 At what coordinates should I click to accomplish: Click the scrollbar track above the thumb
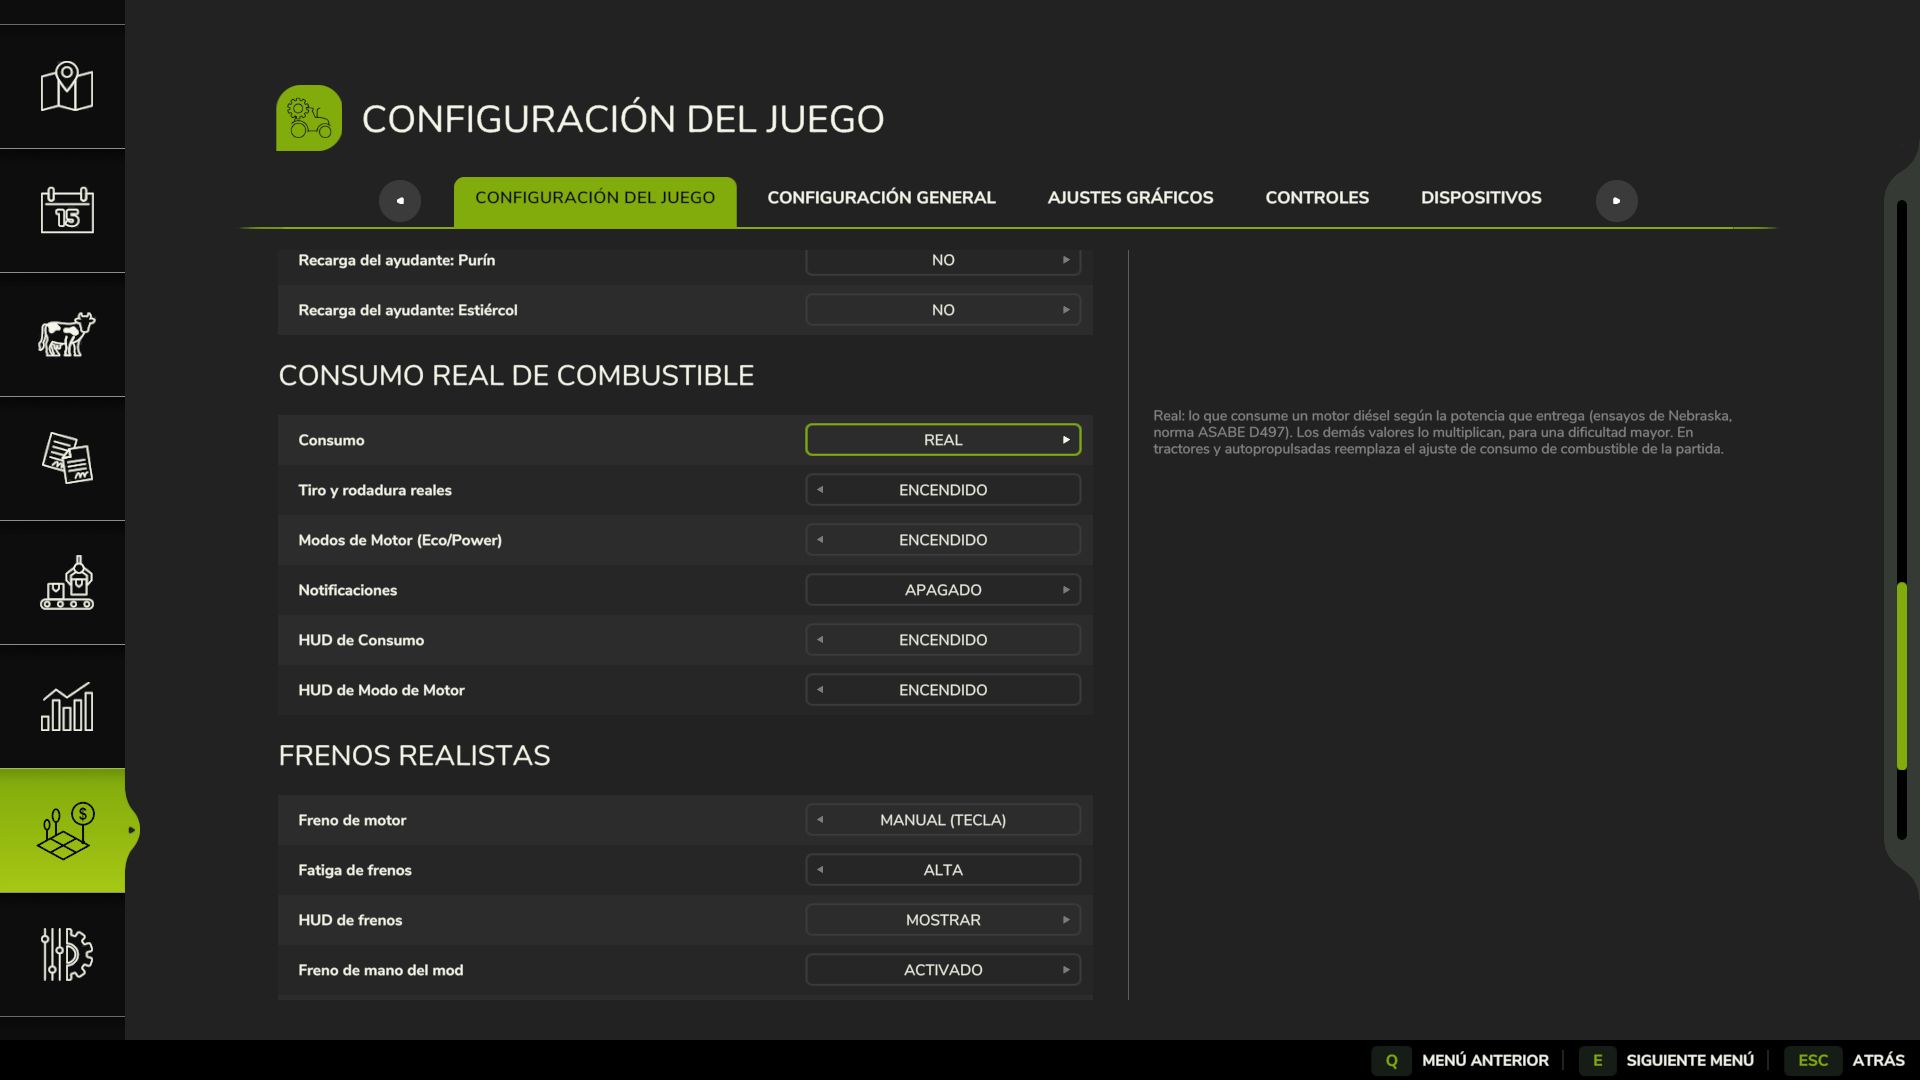(x=1902, y=390)
